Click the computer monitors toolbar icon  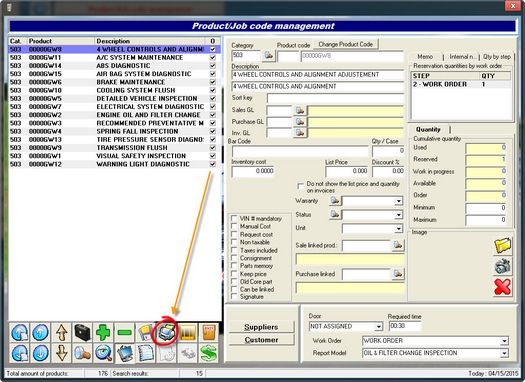click(x=125, y=353)
